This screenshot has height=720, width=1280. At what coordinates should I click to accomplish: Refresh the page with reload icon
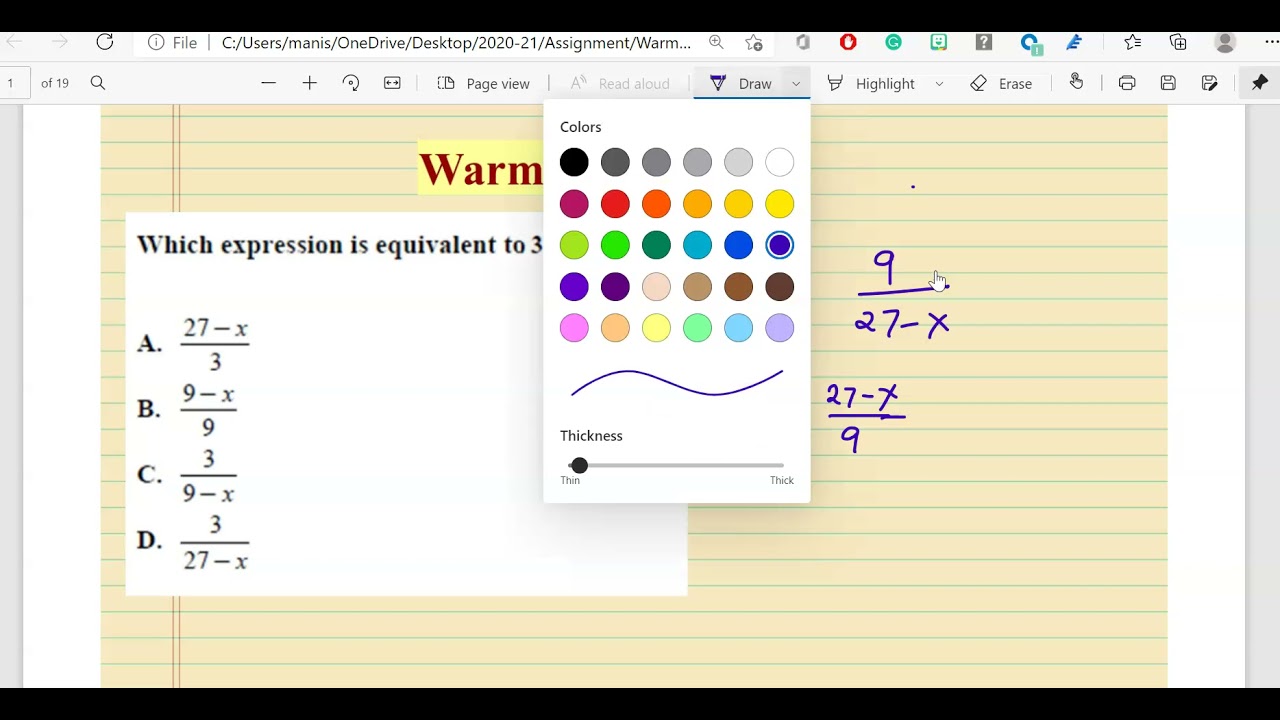pyautogui.click(x=105, y=42)
